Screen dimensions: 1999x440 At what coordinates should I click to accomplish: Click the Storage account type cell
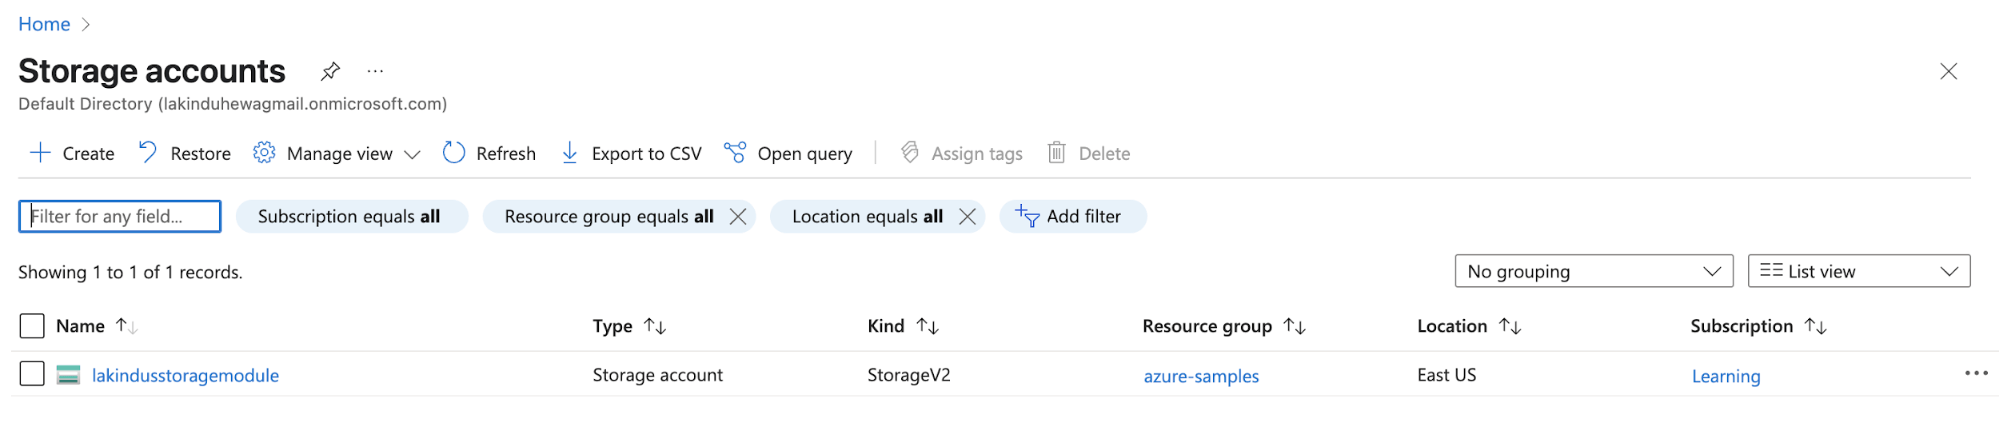pyautogui.click(x=657, y=375)
